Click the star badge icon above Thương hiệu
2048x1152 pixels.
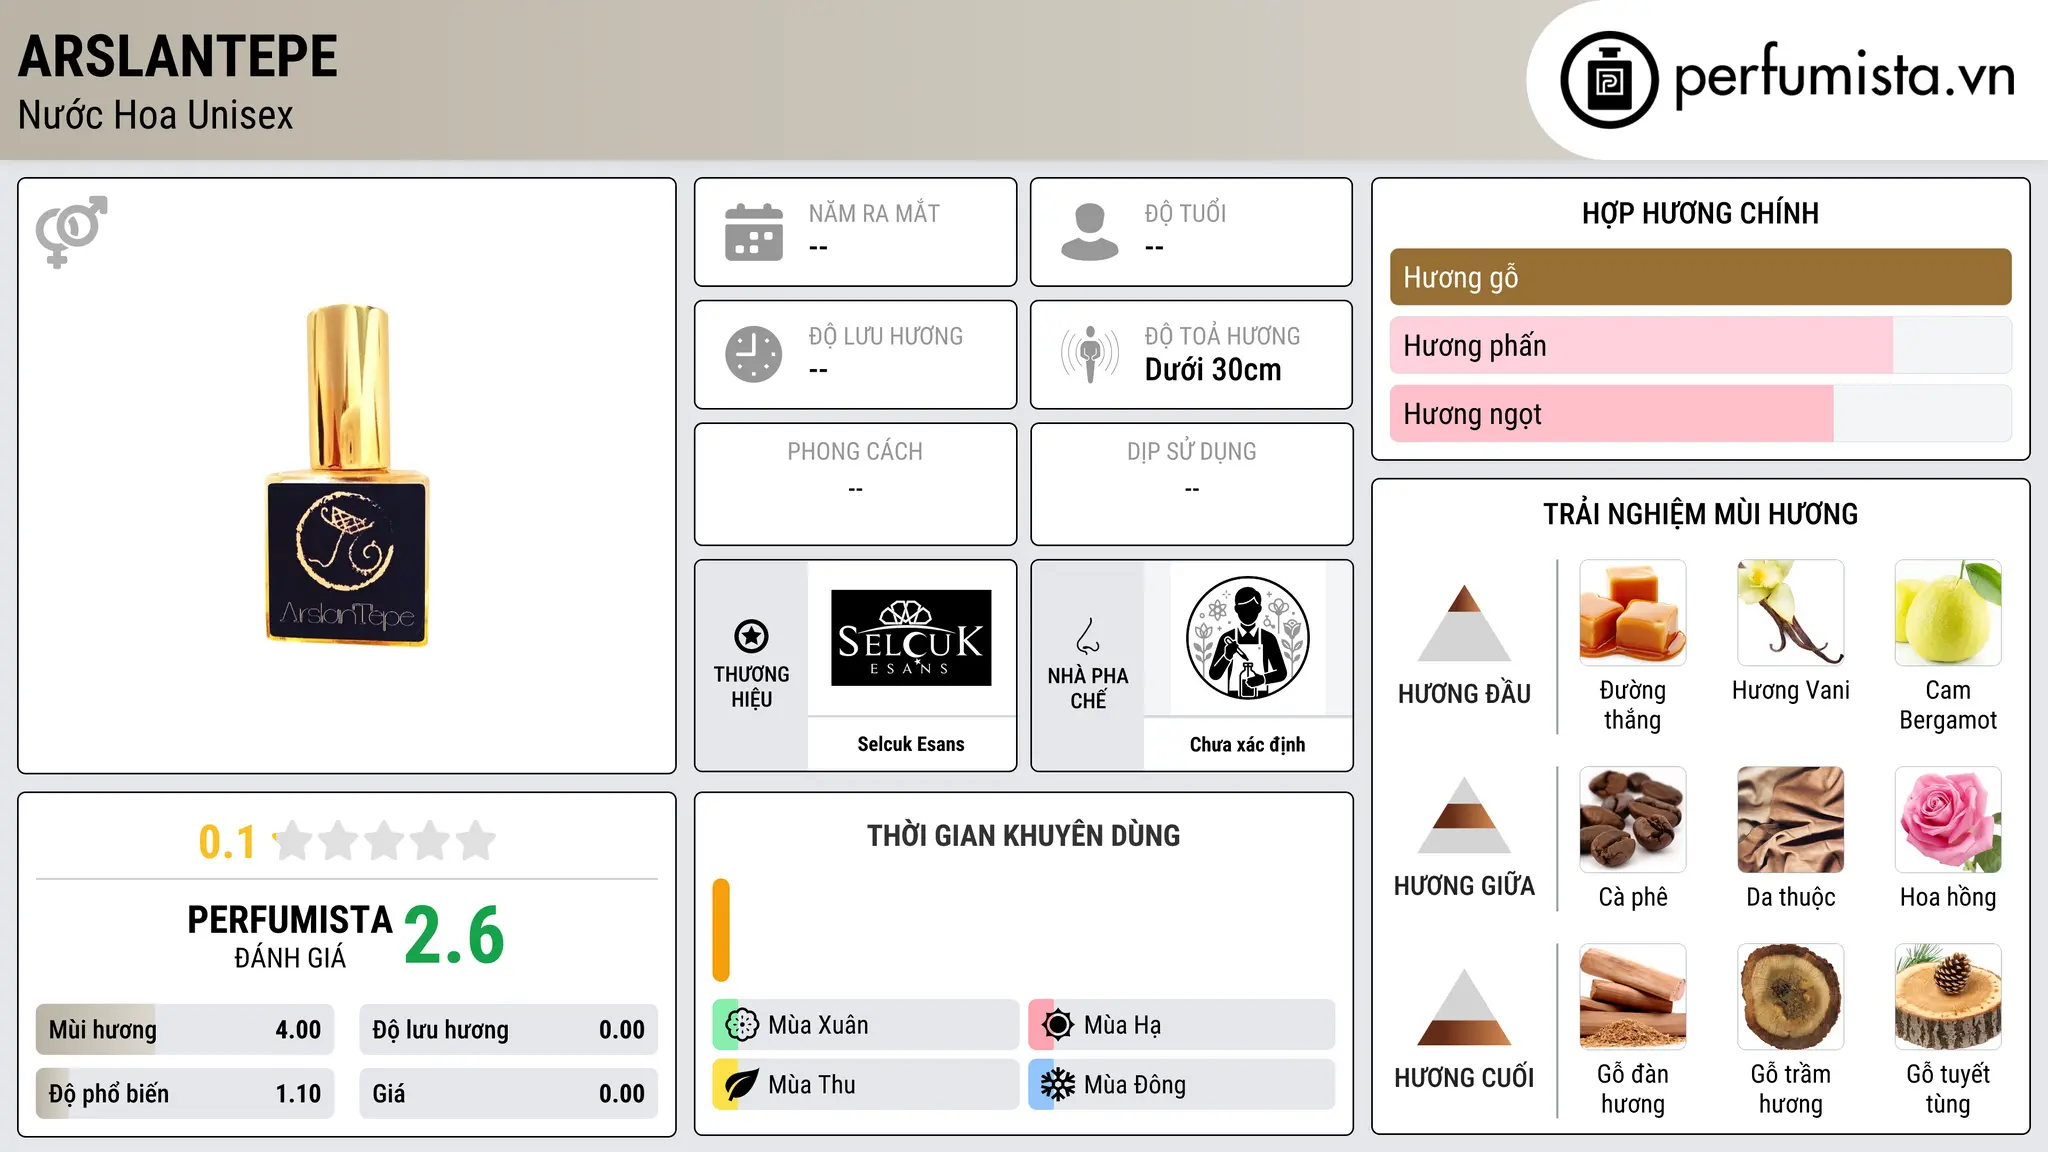[751, 636]
